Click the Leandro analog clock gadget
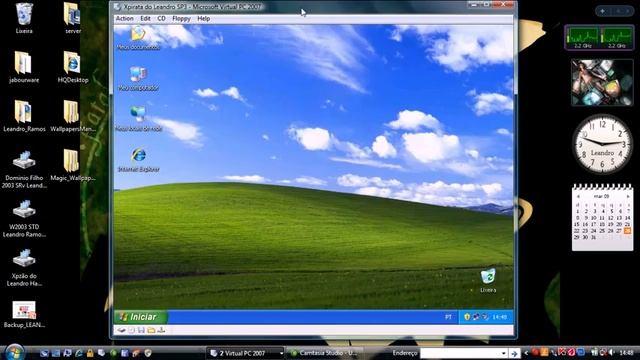The image size is (640, 360). coord(602,144)
